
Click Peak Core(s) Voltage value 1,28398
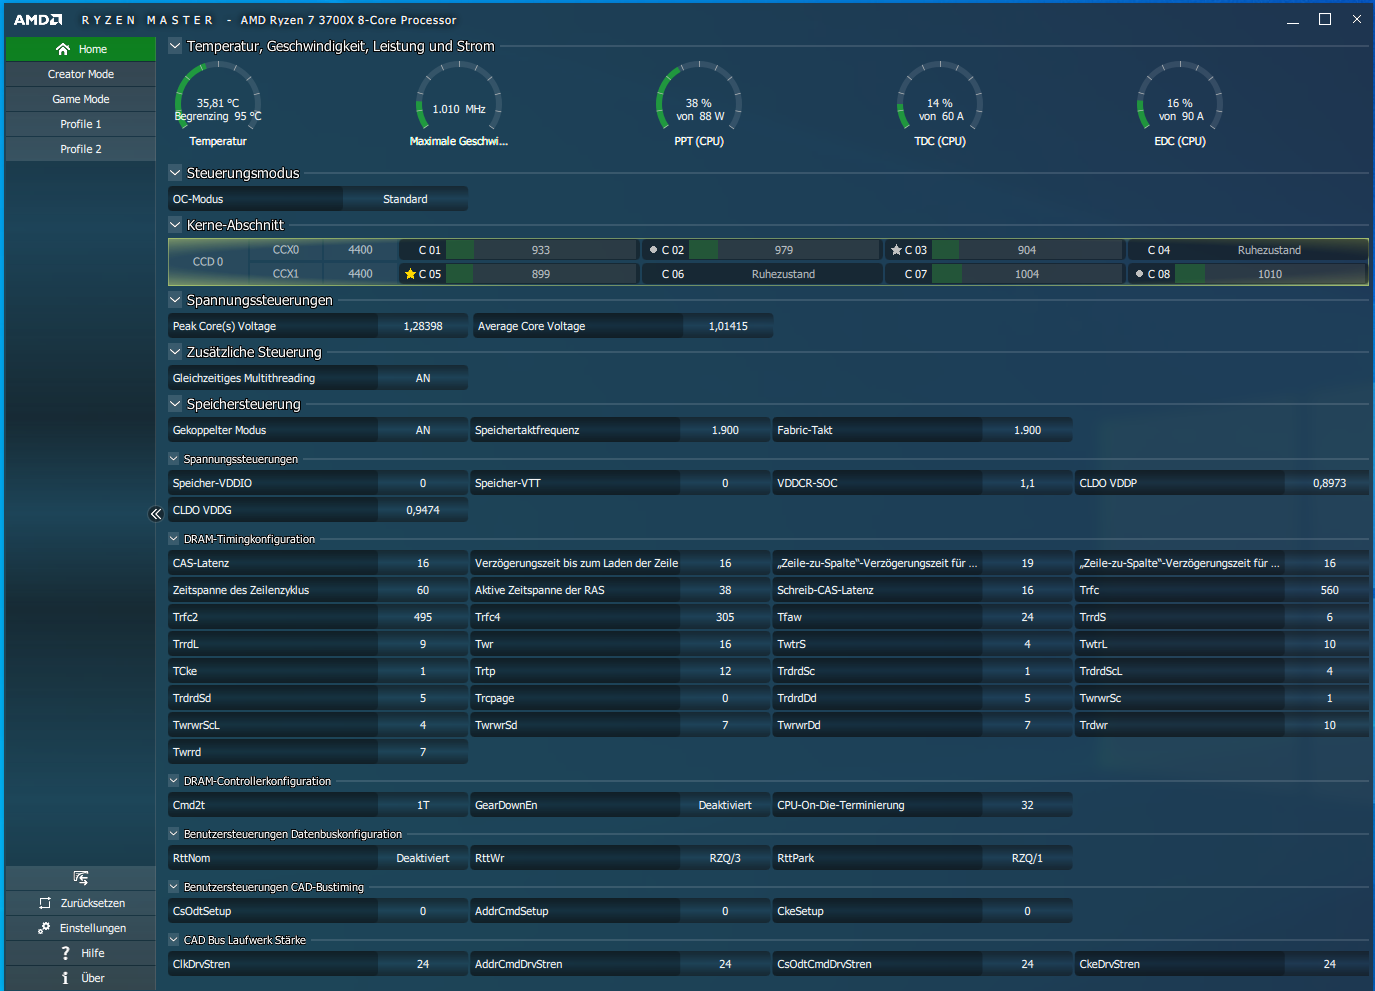click(x=423, y=326)
